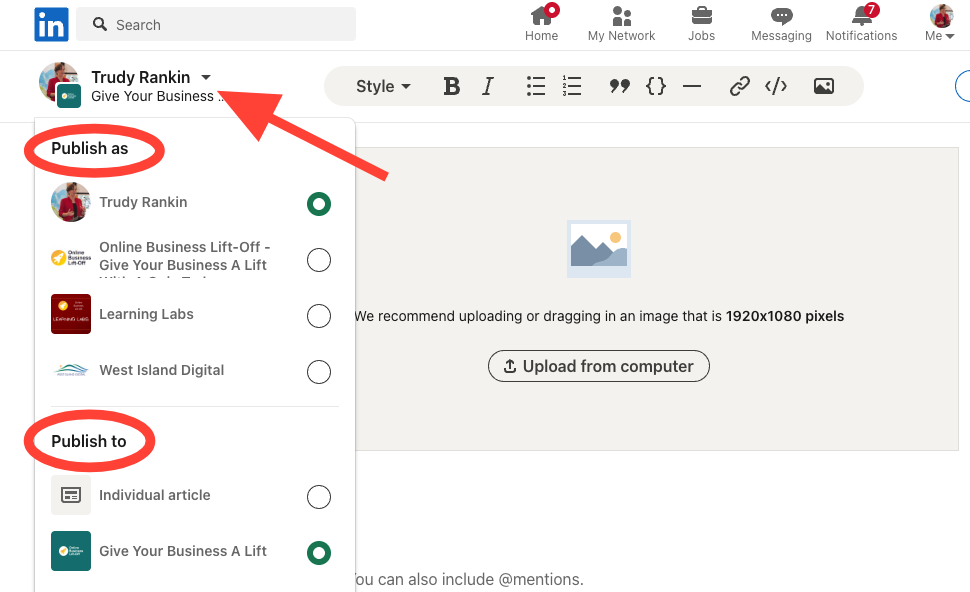Toggle italic formatting

[x=488, y=86]
